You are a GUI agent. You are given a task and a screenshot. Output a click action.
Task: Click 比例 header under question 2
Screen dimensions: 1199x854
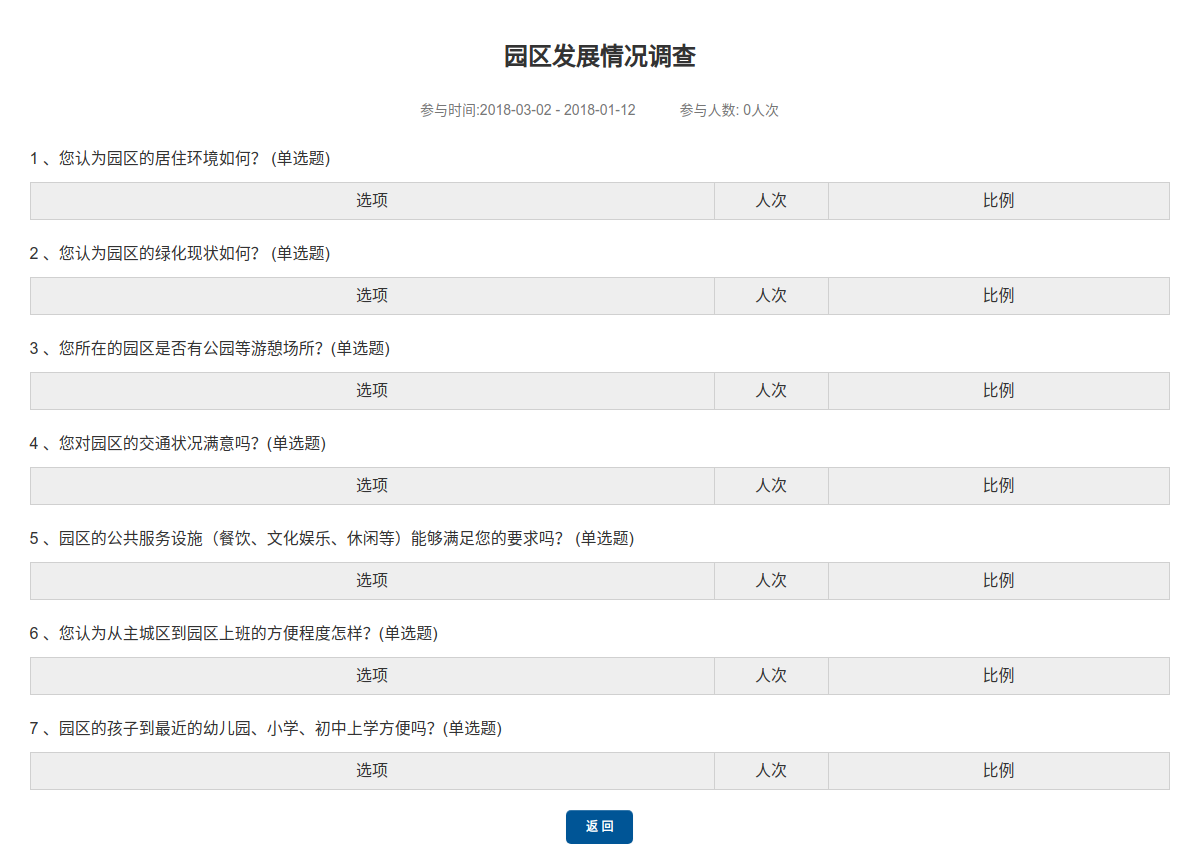pyautogui.click(x=998, y=296)
